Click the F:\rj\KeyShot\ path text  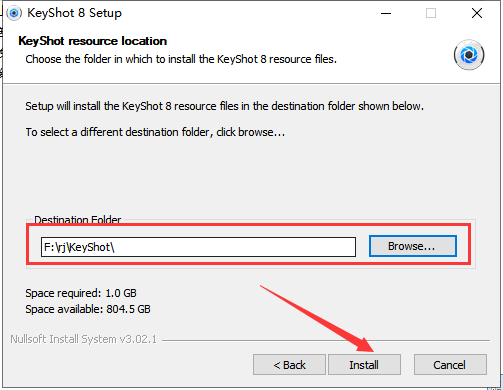click(79, 247)
